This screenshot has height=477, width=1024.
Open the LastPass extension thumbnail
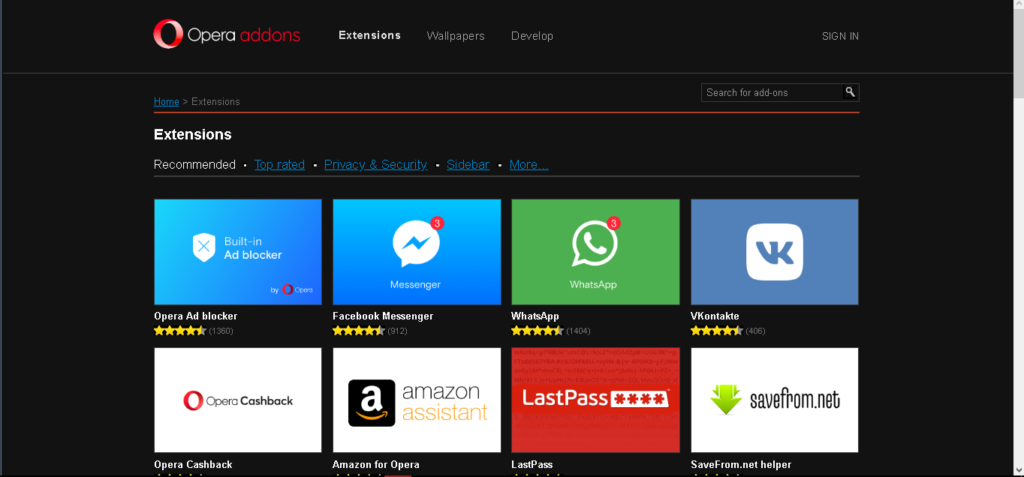click(x=596, y=400)
